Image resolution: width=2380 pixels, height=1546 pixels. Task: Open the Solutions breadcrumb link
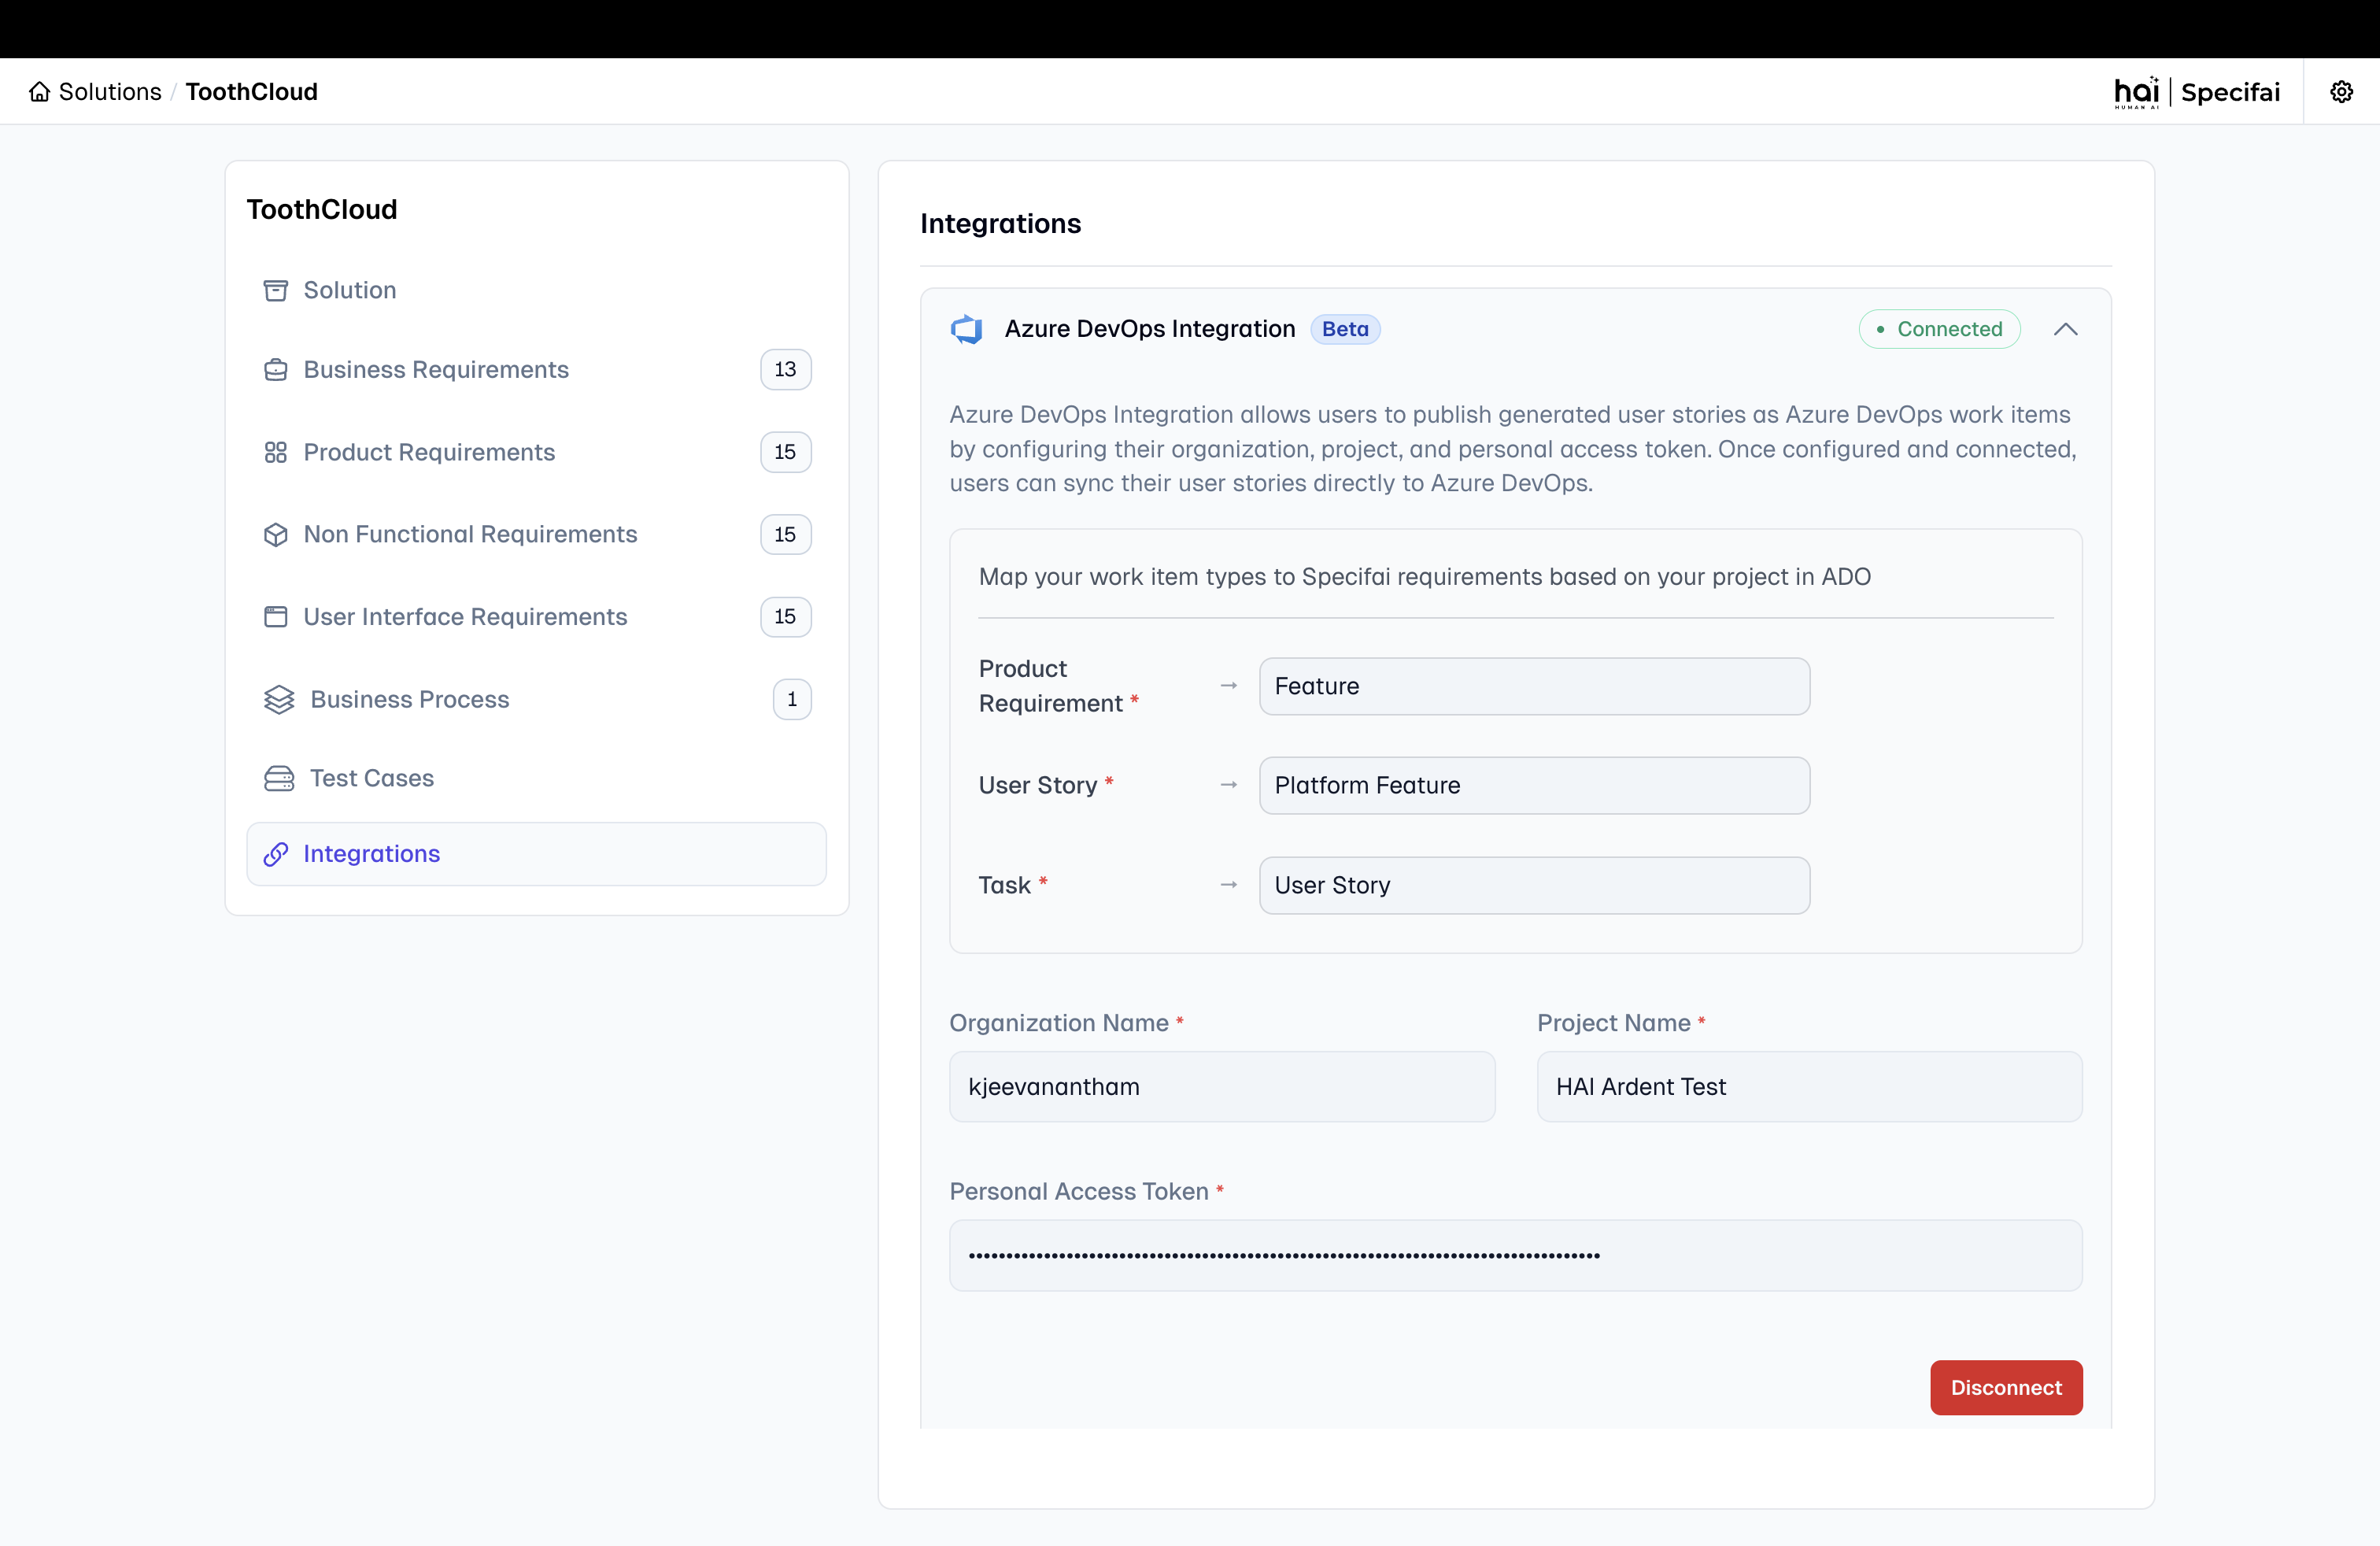(110, 92)
